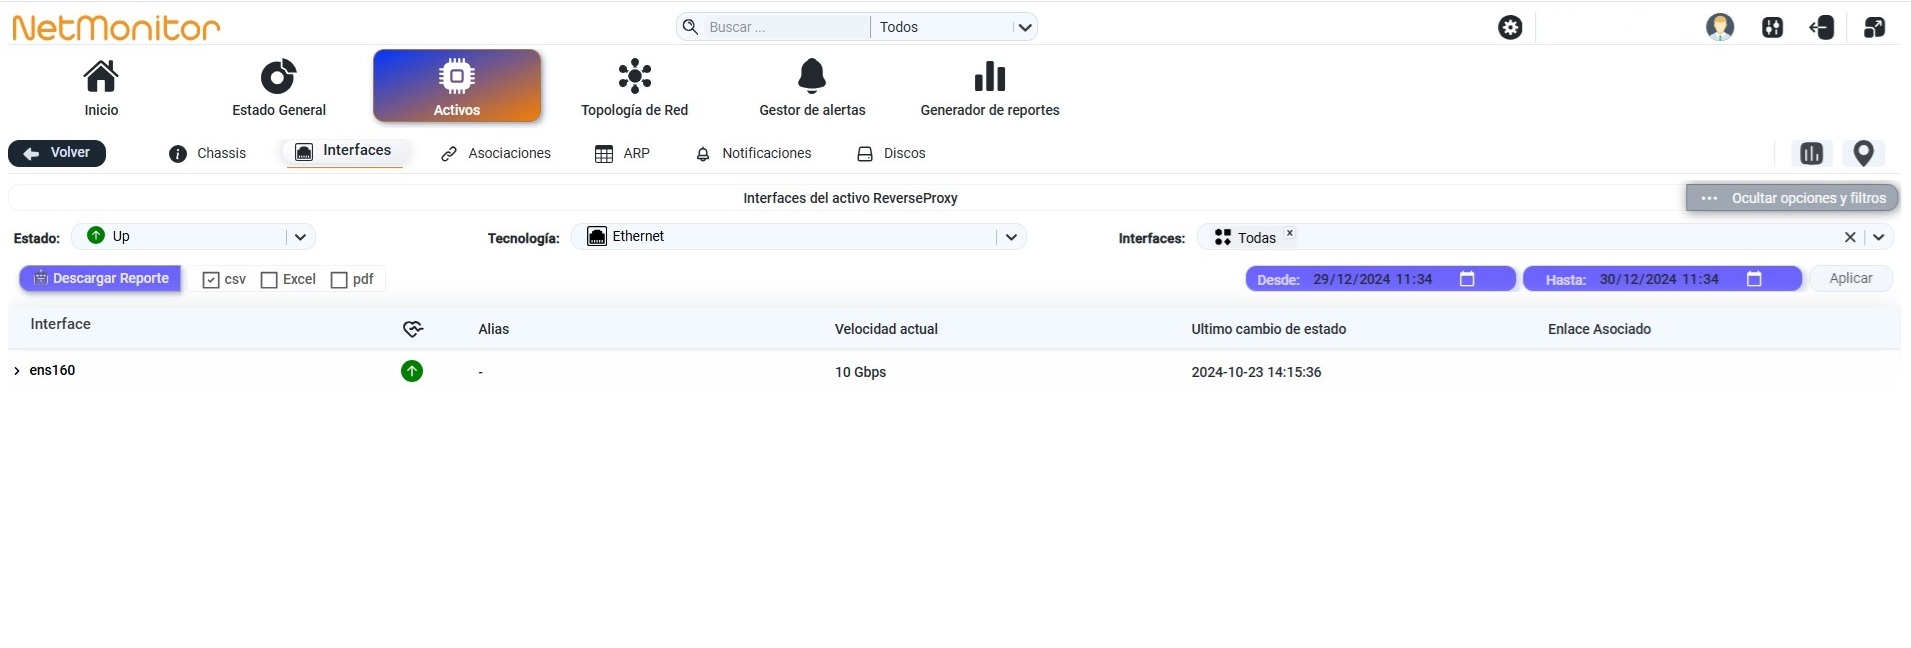
Task: Open the Notificaciones tab
Action: coord(753,153)
